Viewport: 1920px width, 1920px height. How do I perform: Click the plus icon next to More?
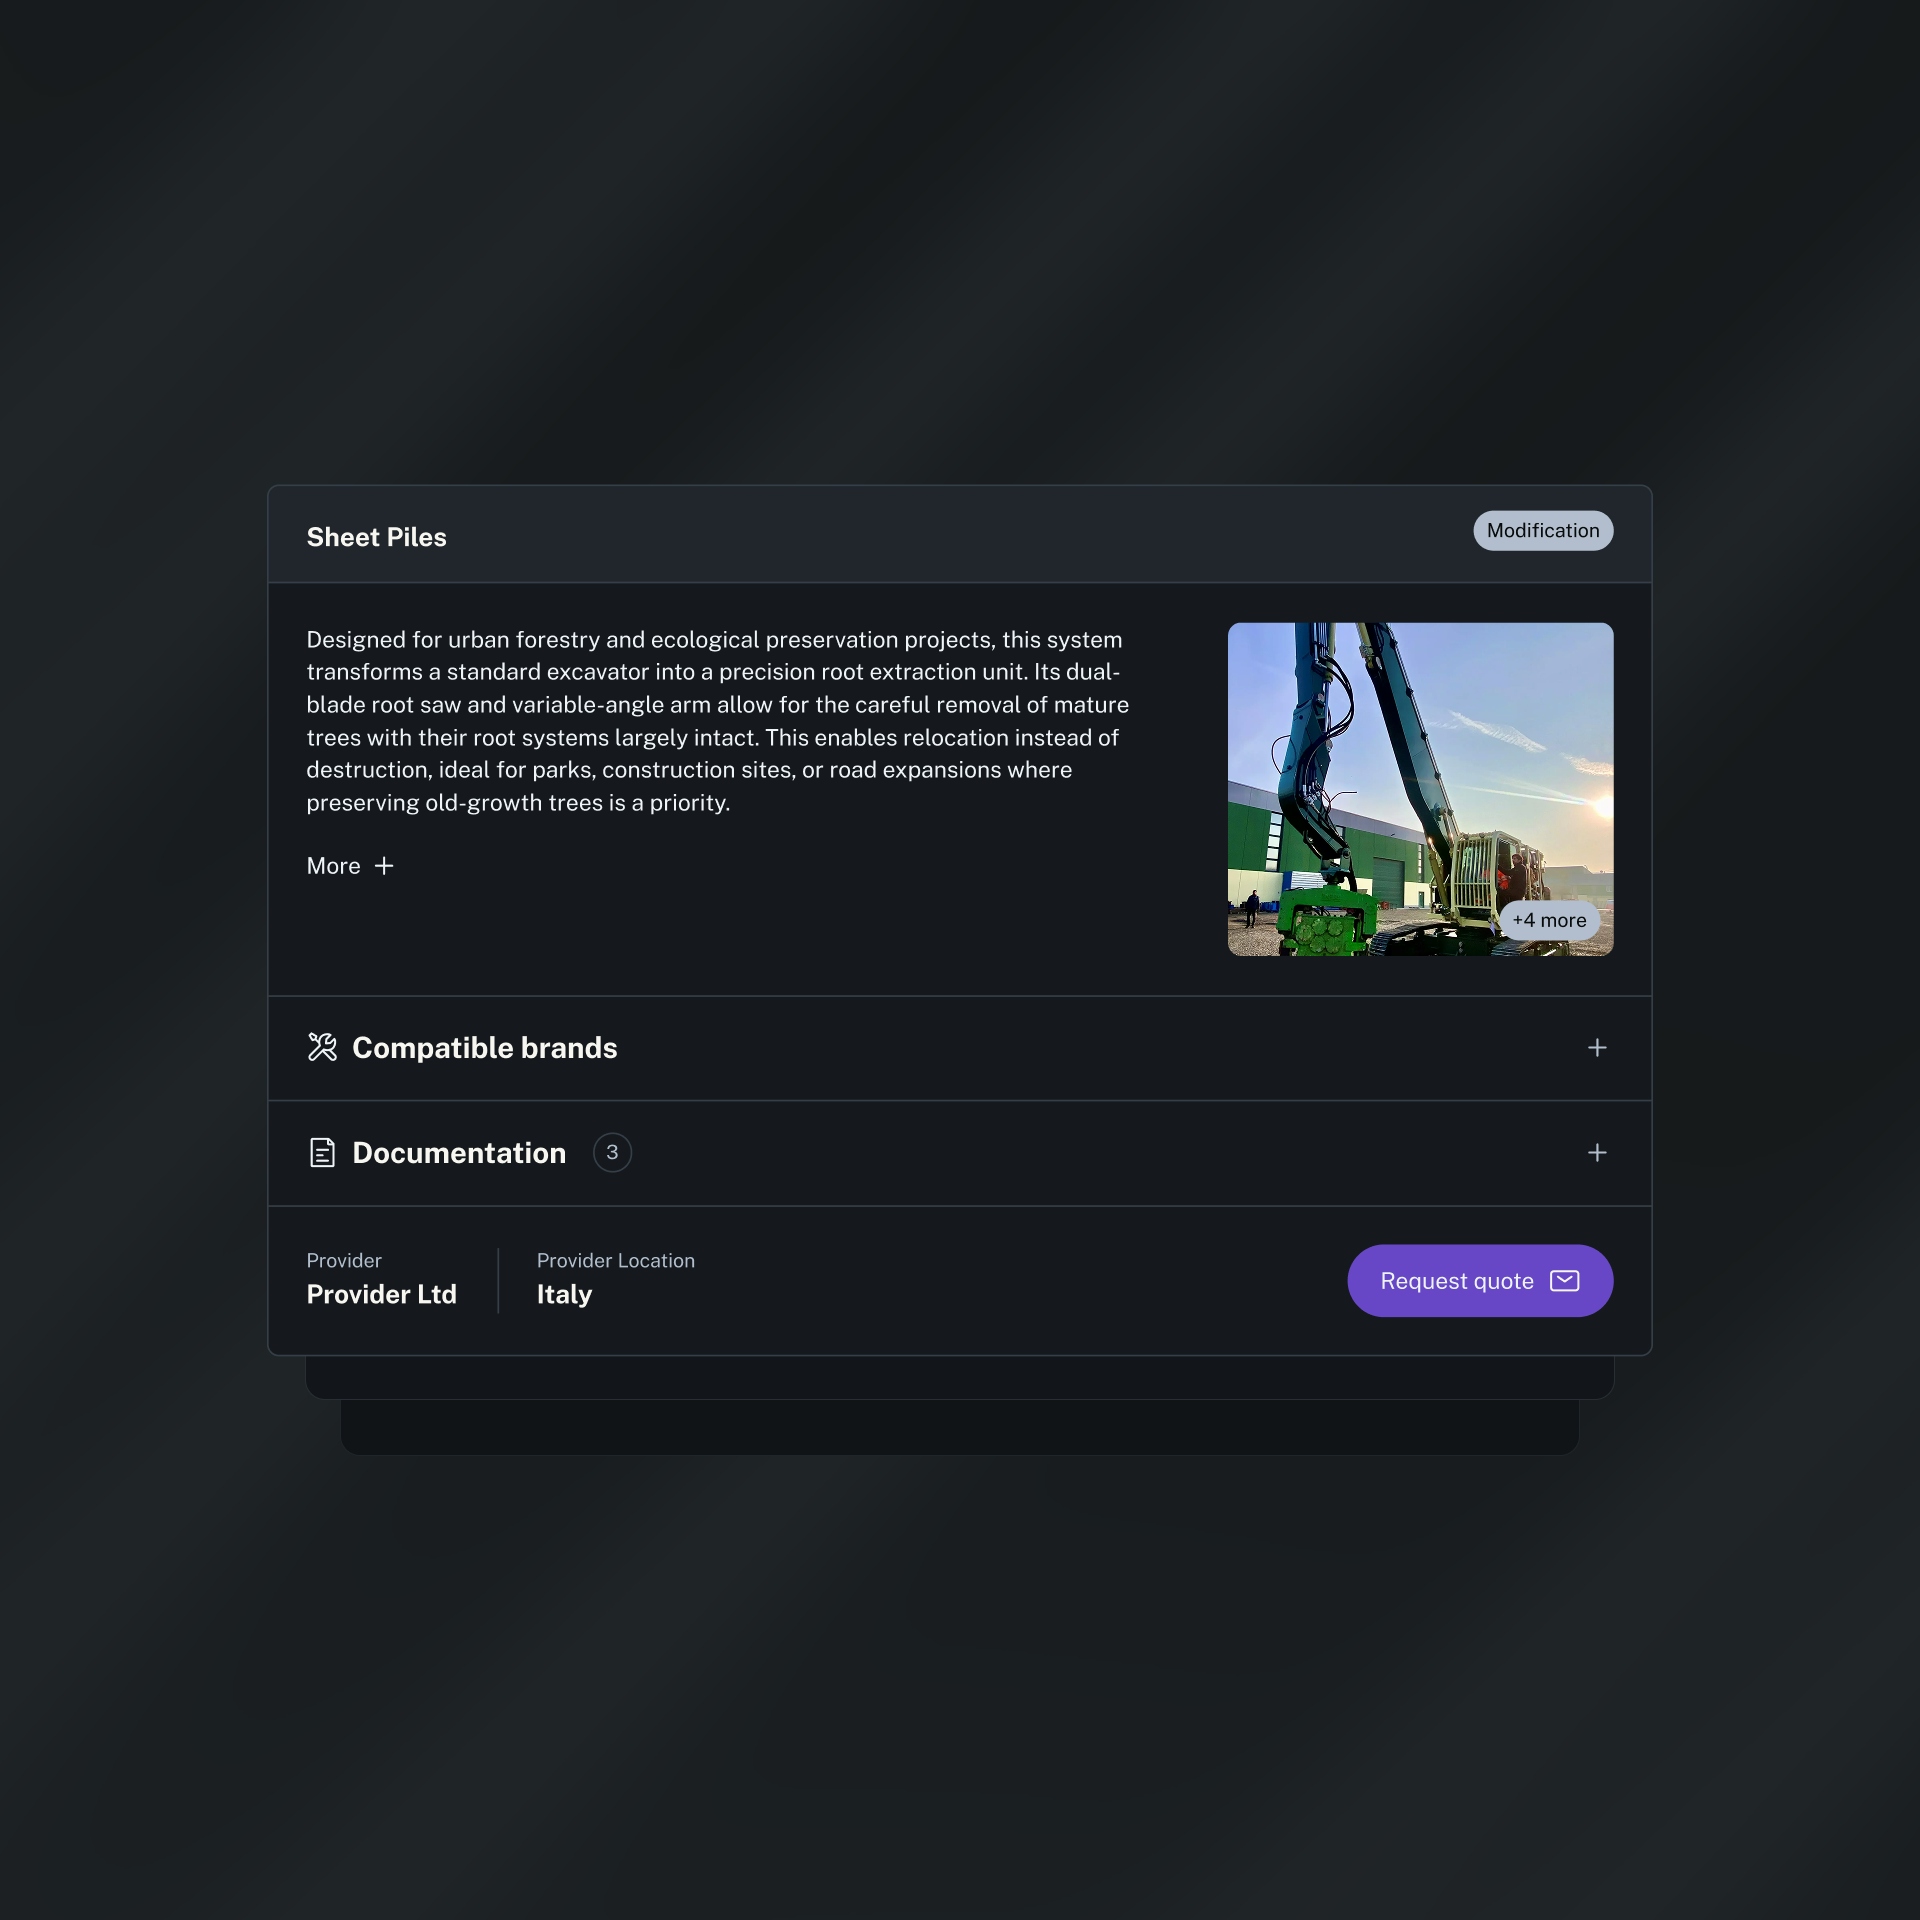384,866
